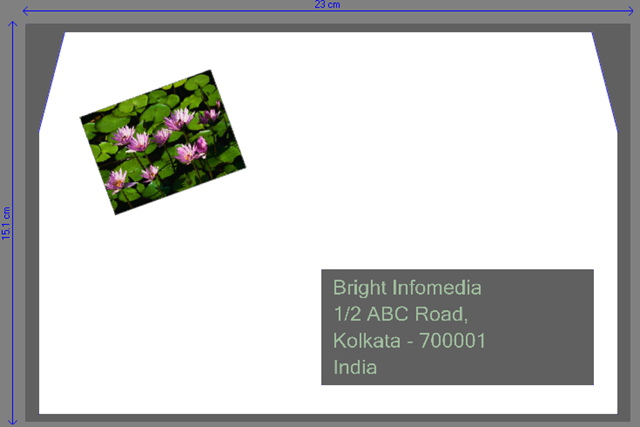Click the 'Kolkata - 700001' address line

tap(409, 340)
